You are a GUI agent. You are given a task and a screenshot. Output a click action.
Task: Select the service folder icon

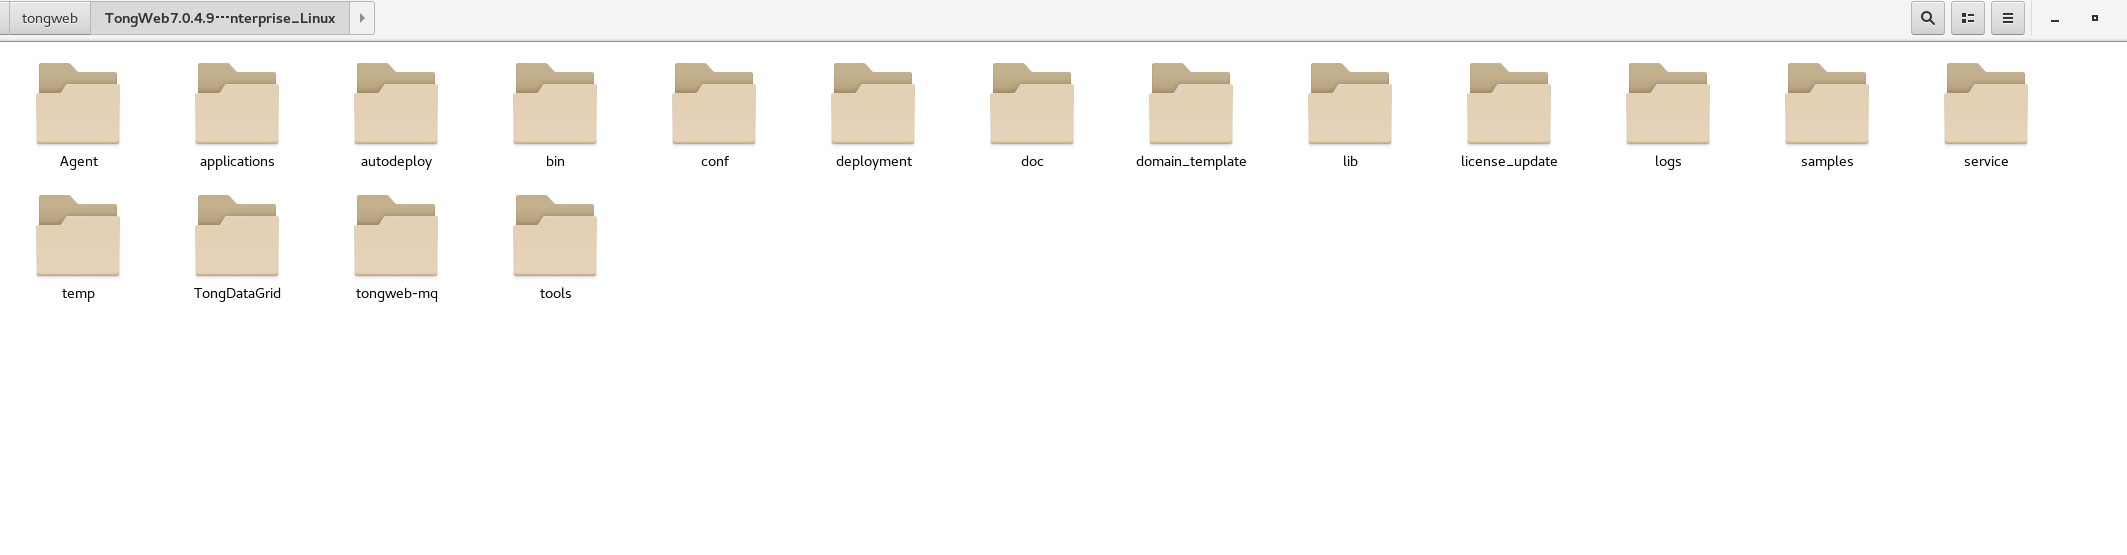pos(1986,103)
